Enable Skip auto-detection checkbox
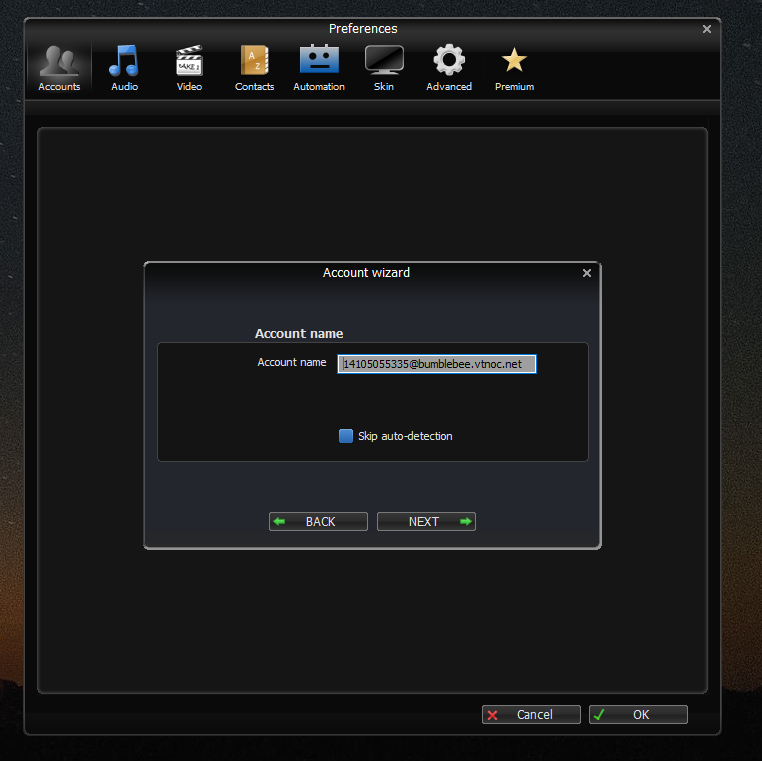The image size is (762, 761). [x=346, y=436]
